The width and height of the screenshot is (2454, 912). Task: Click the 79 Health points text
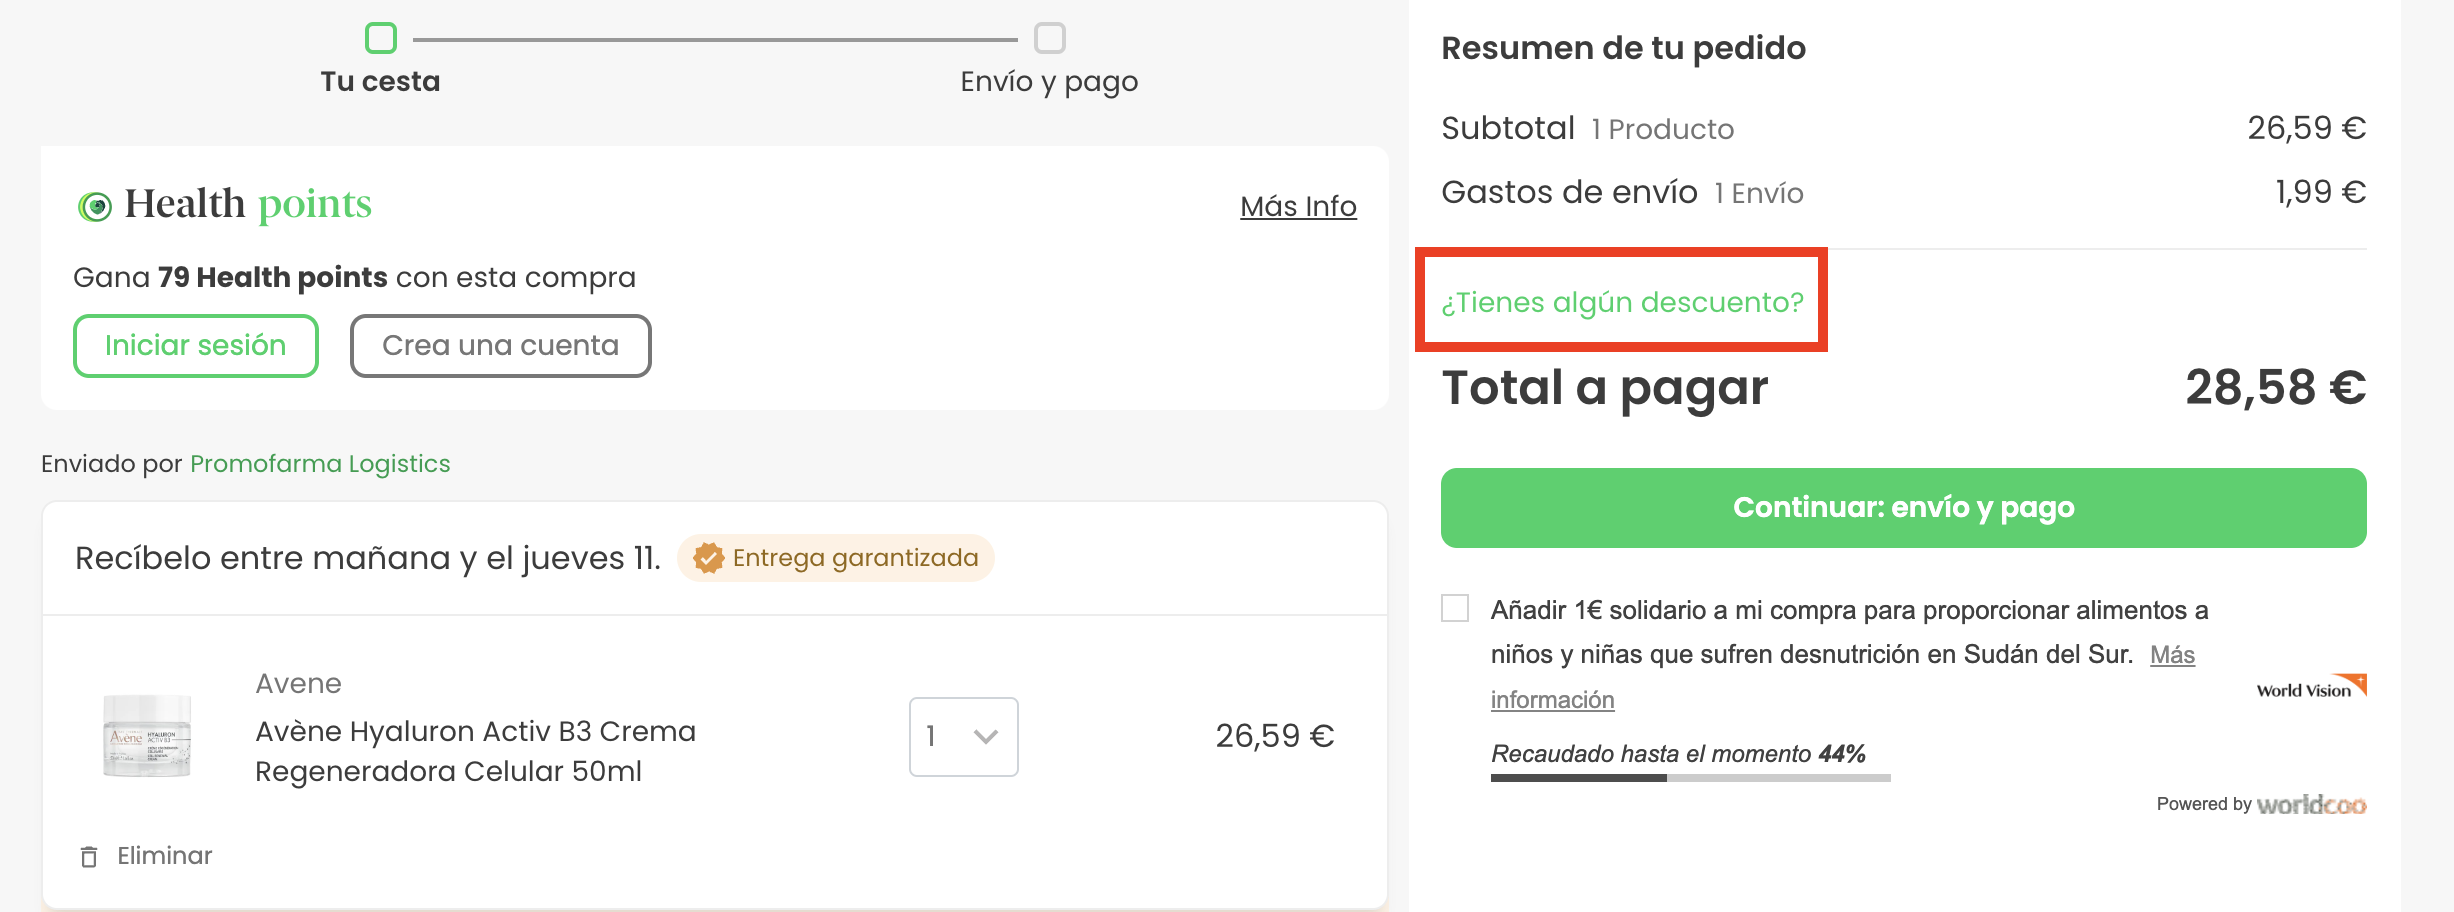pos(272,277)
